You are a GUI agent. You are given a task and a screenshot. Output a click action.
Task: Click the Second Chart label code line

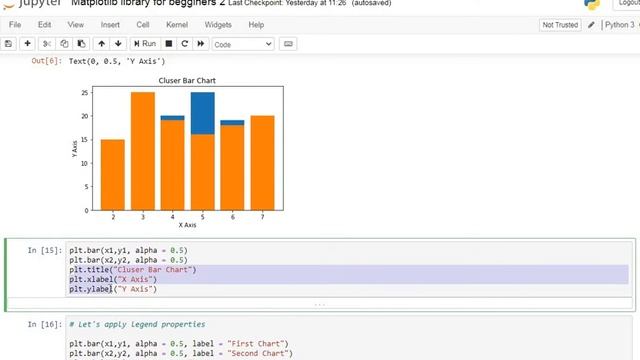click(x=181, y=354)
